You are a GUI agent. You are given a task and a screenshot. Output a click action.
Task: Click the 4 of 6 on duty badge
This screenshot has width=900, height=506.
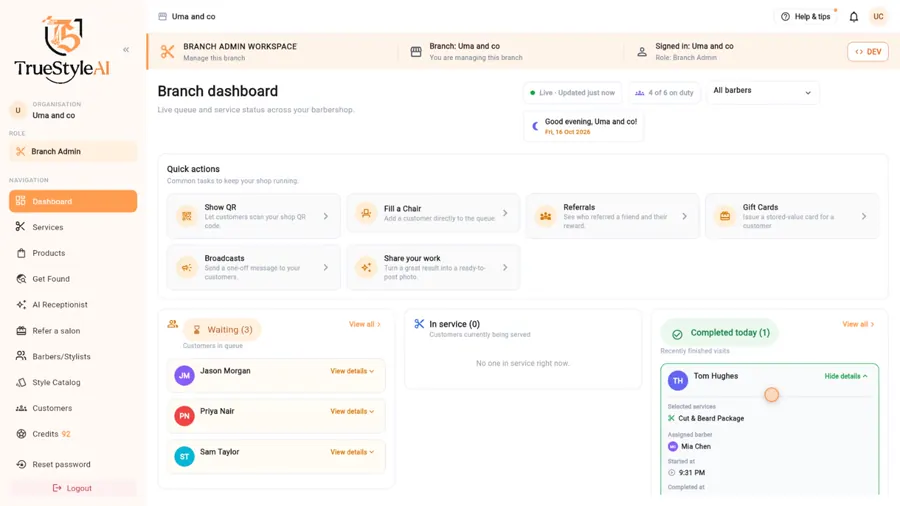[664, 92]
